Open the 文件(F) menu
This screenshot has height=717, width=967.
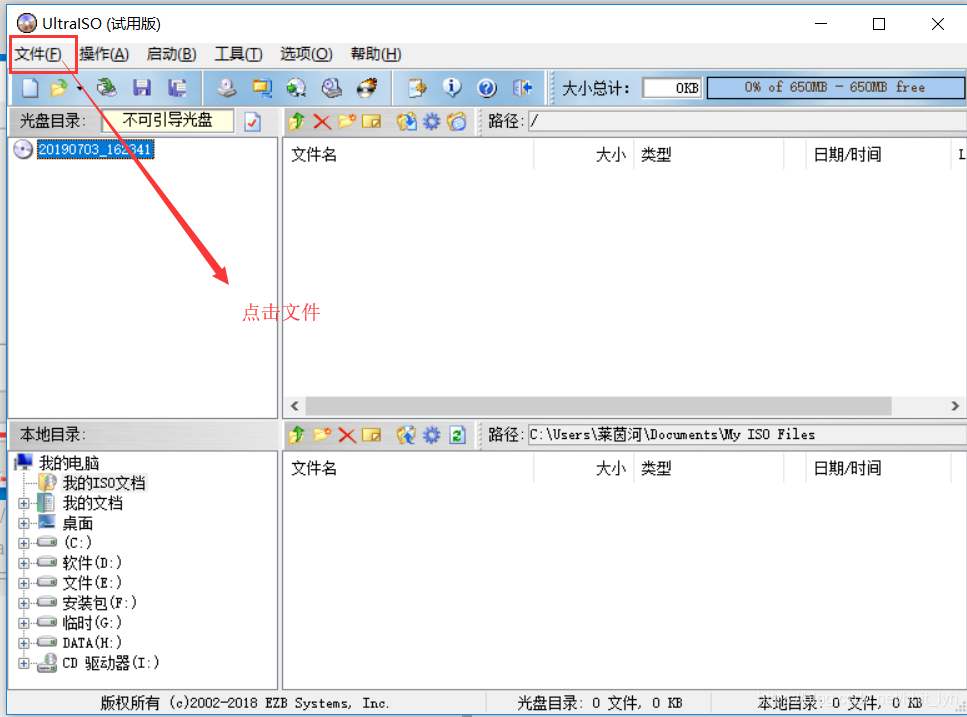[38, 54]
